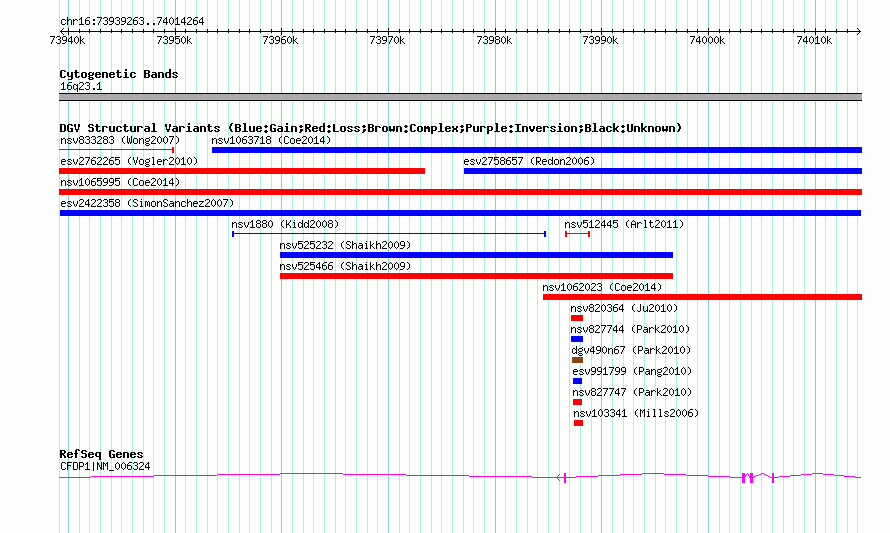Click the small brown dgv490n67 complex block

[577, 360]
